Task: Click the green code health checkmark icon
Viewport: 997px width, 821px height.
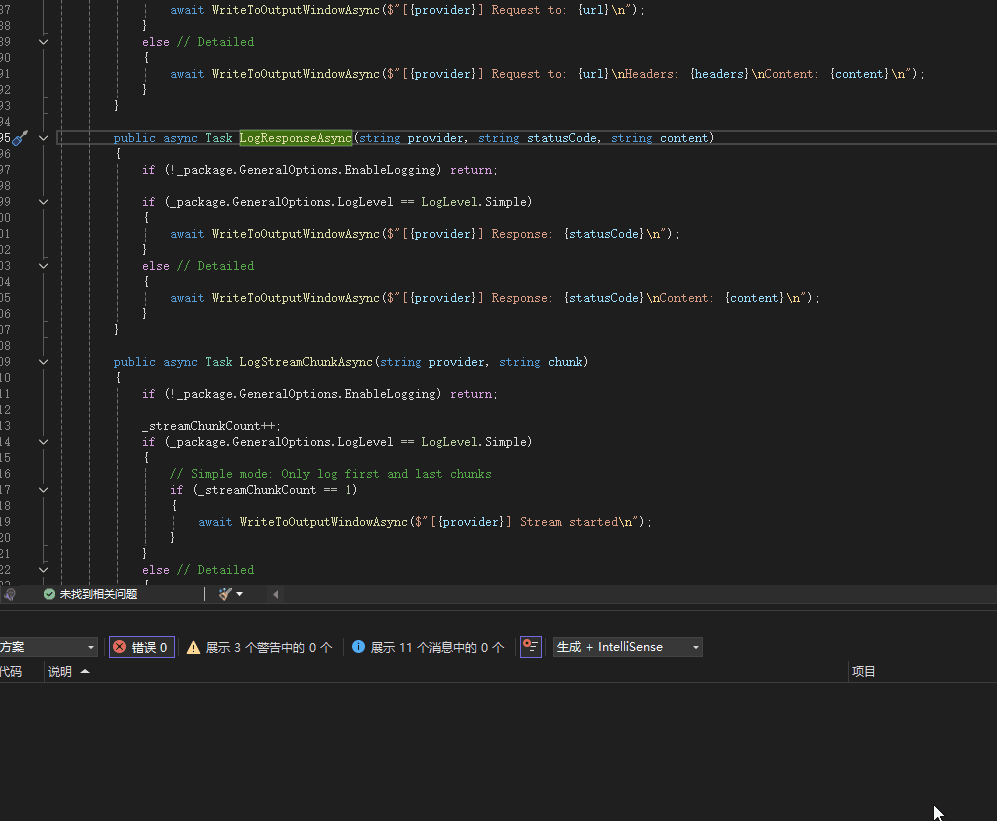Action: [49, 593]
